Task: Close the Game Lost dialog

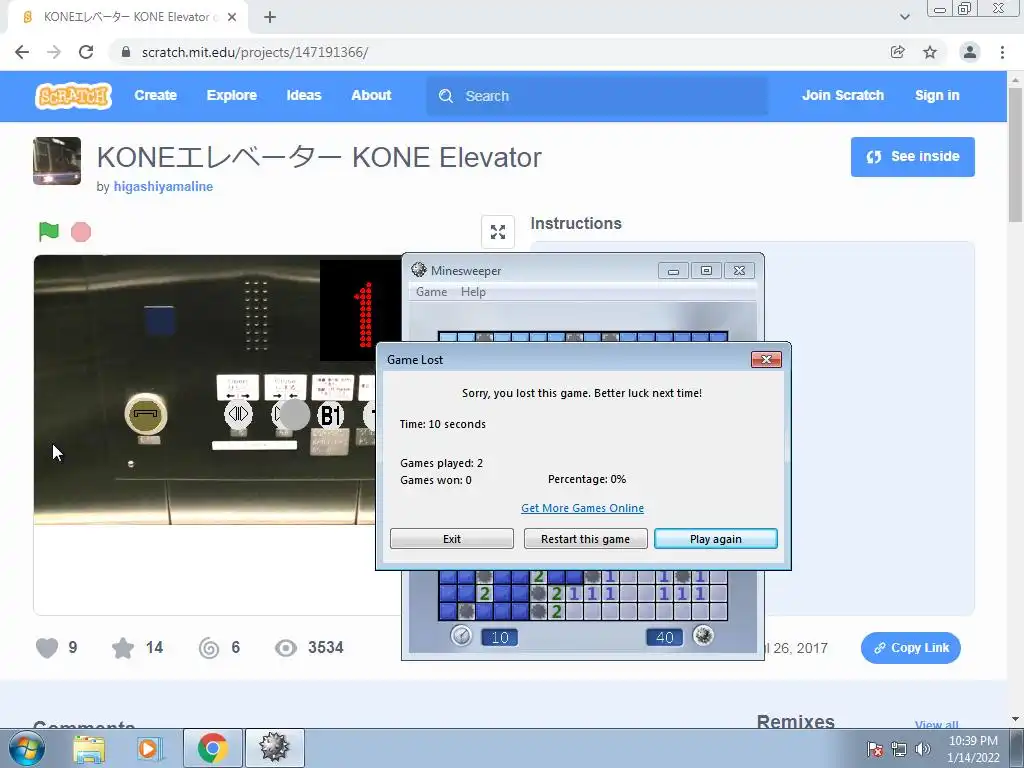Action: click(x=766, y=359)
